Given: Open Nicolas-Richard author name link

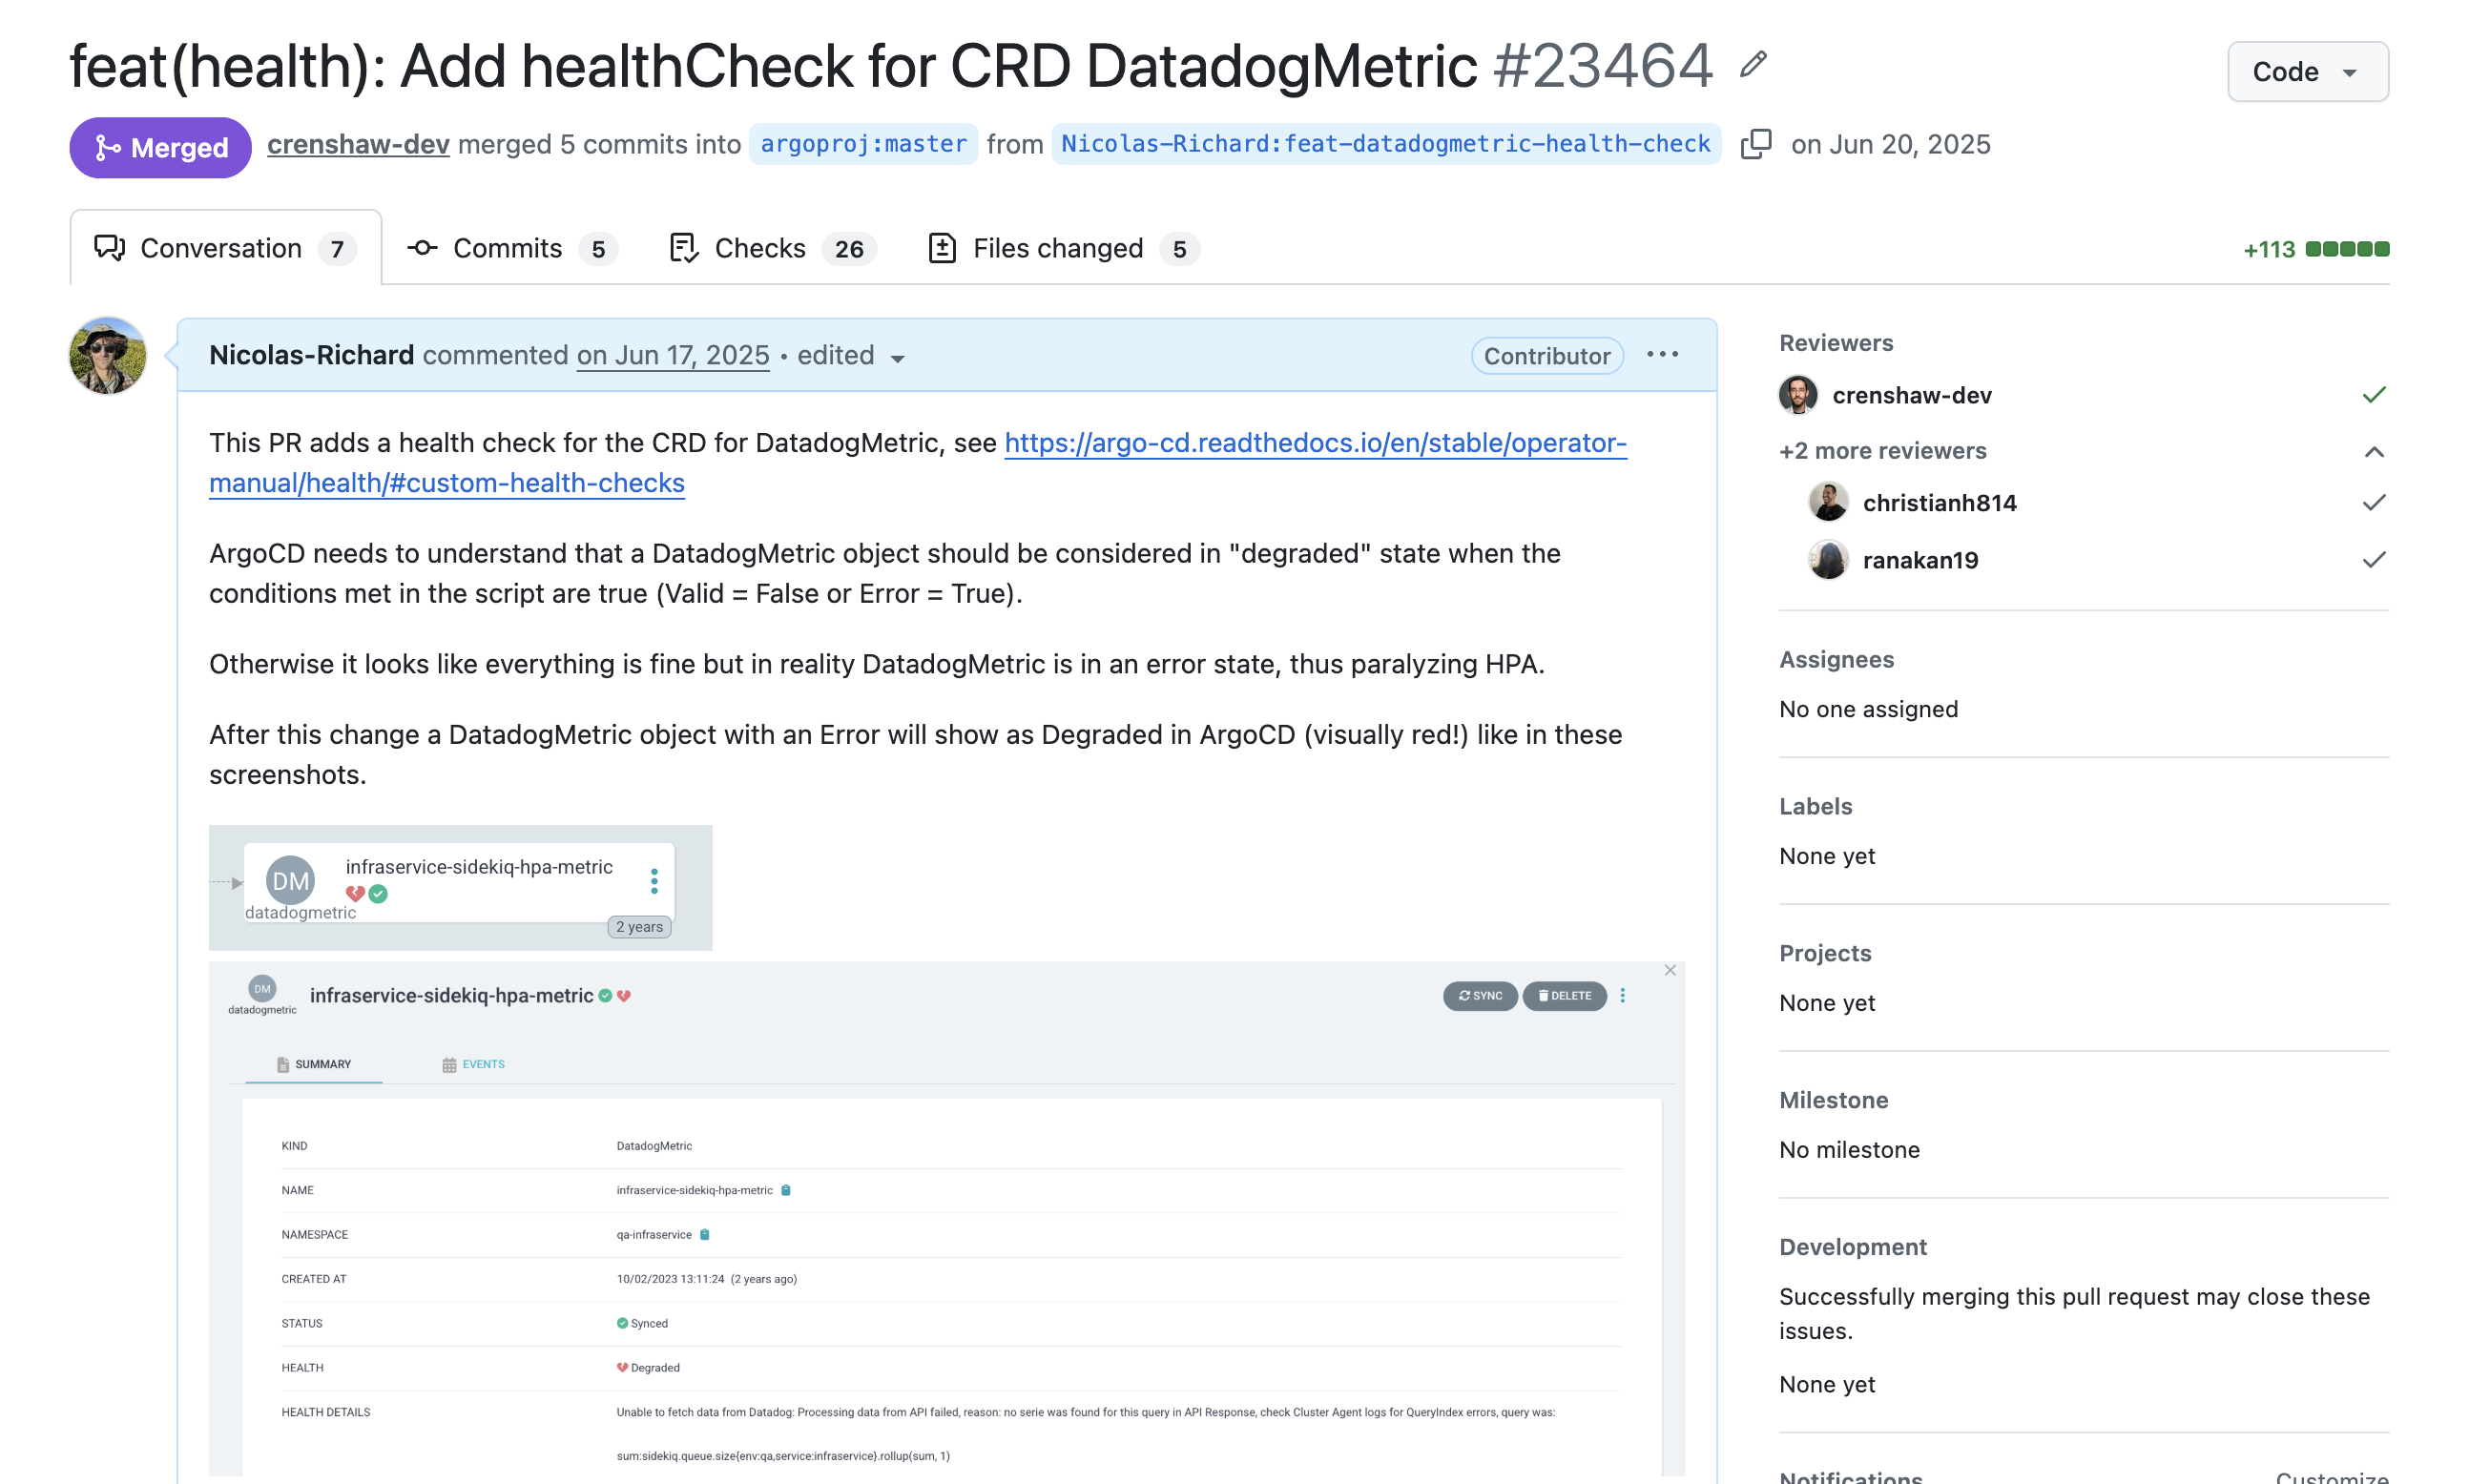Looking at the screenshot, I should [311, 355].
